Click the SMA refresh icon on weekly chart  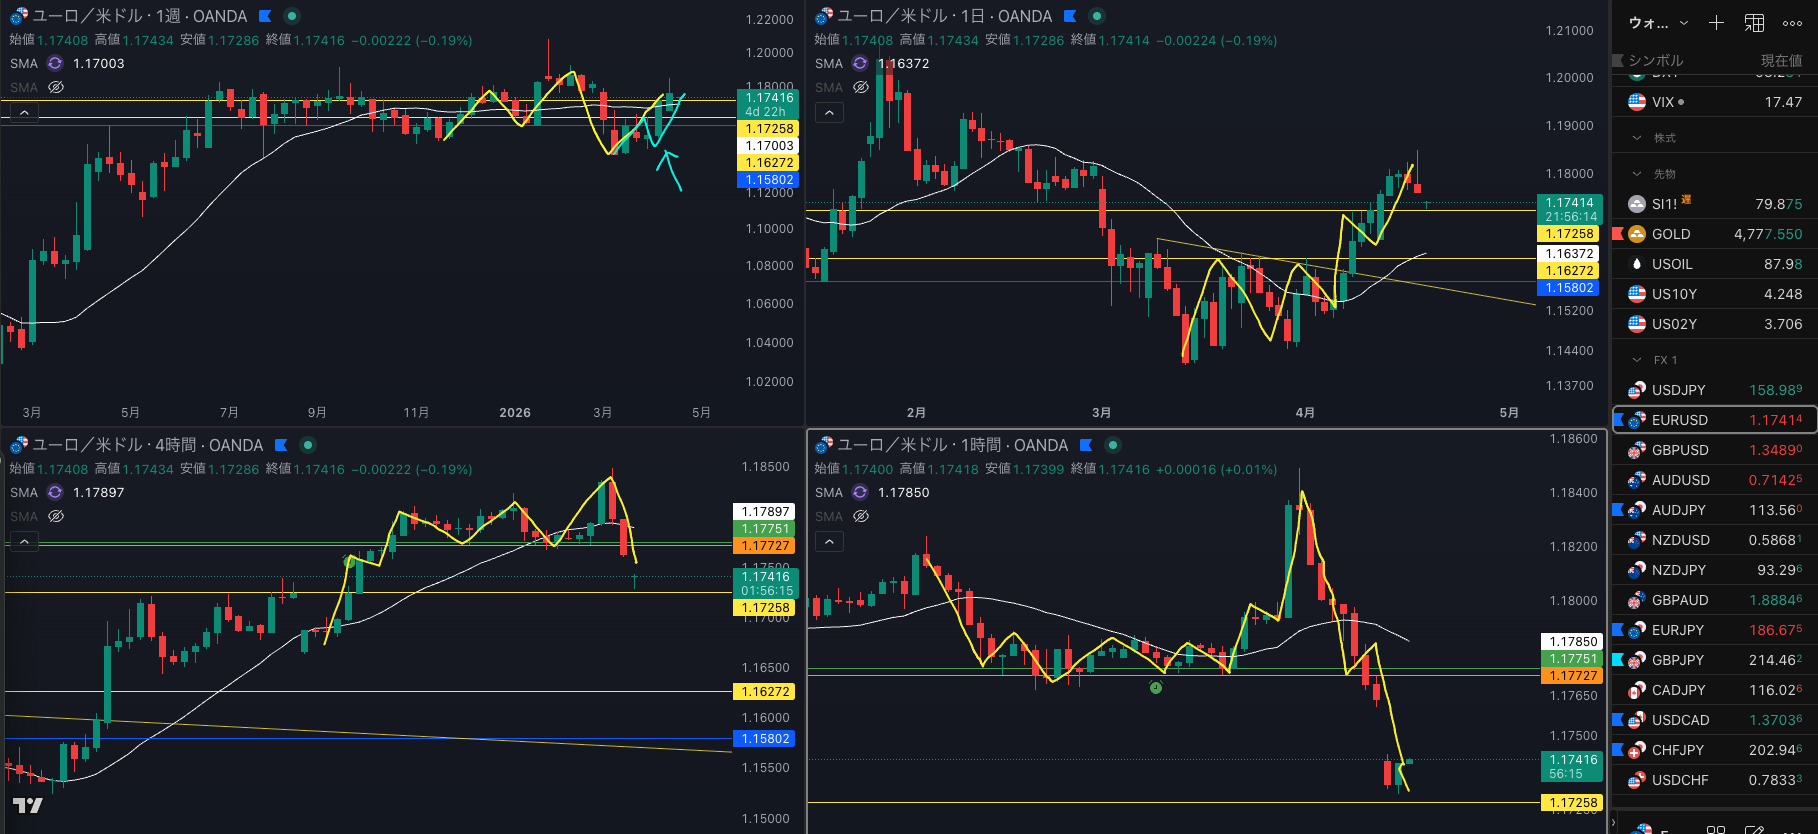55,63
